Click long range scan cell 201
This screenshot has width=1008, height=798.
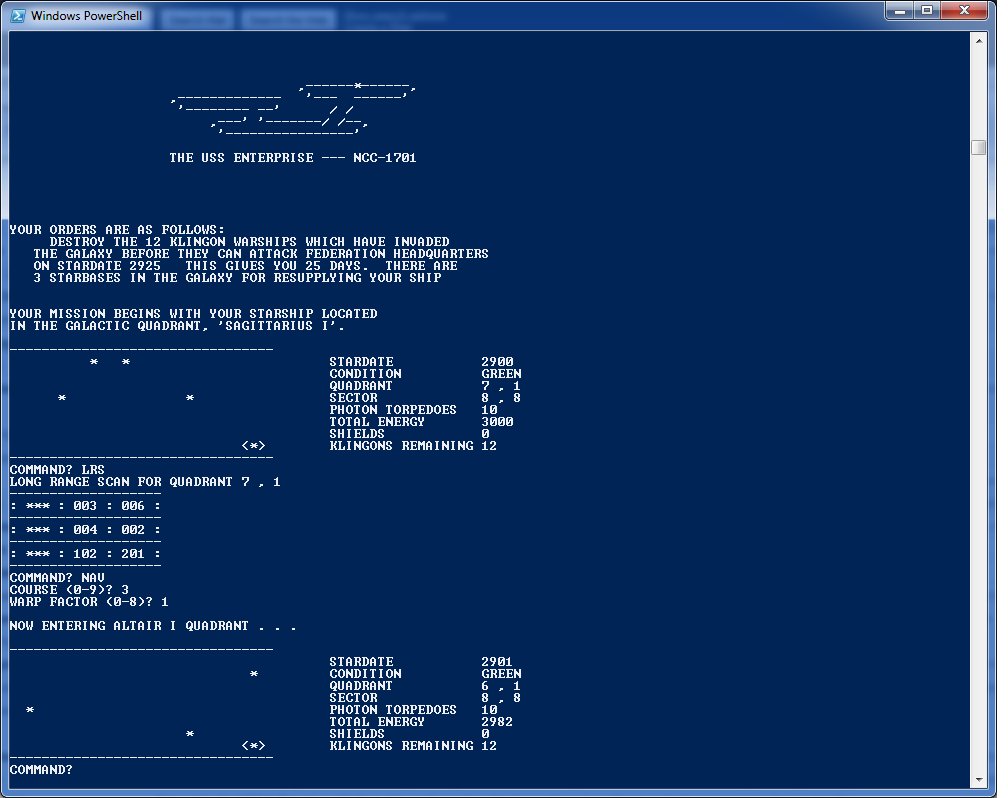[132, 554]
